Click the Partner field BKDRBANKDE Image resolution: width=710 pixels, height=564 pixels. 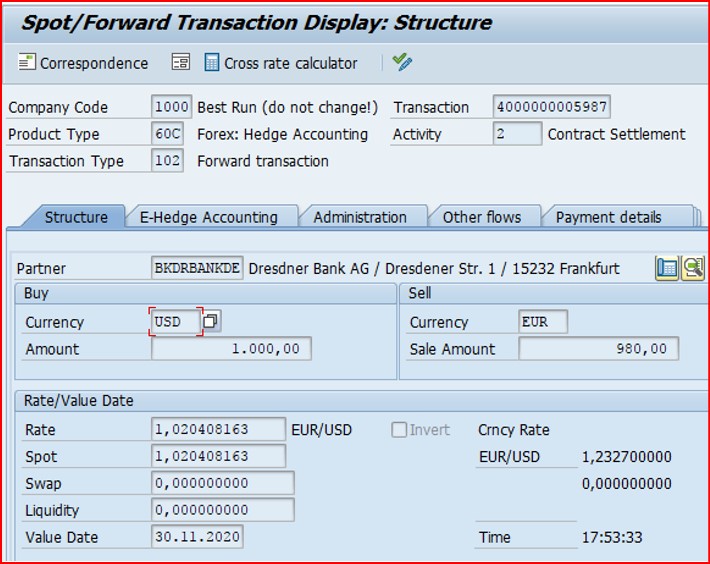[197, 268]
